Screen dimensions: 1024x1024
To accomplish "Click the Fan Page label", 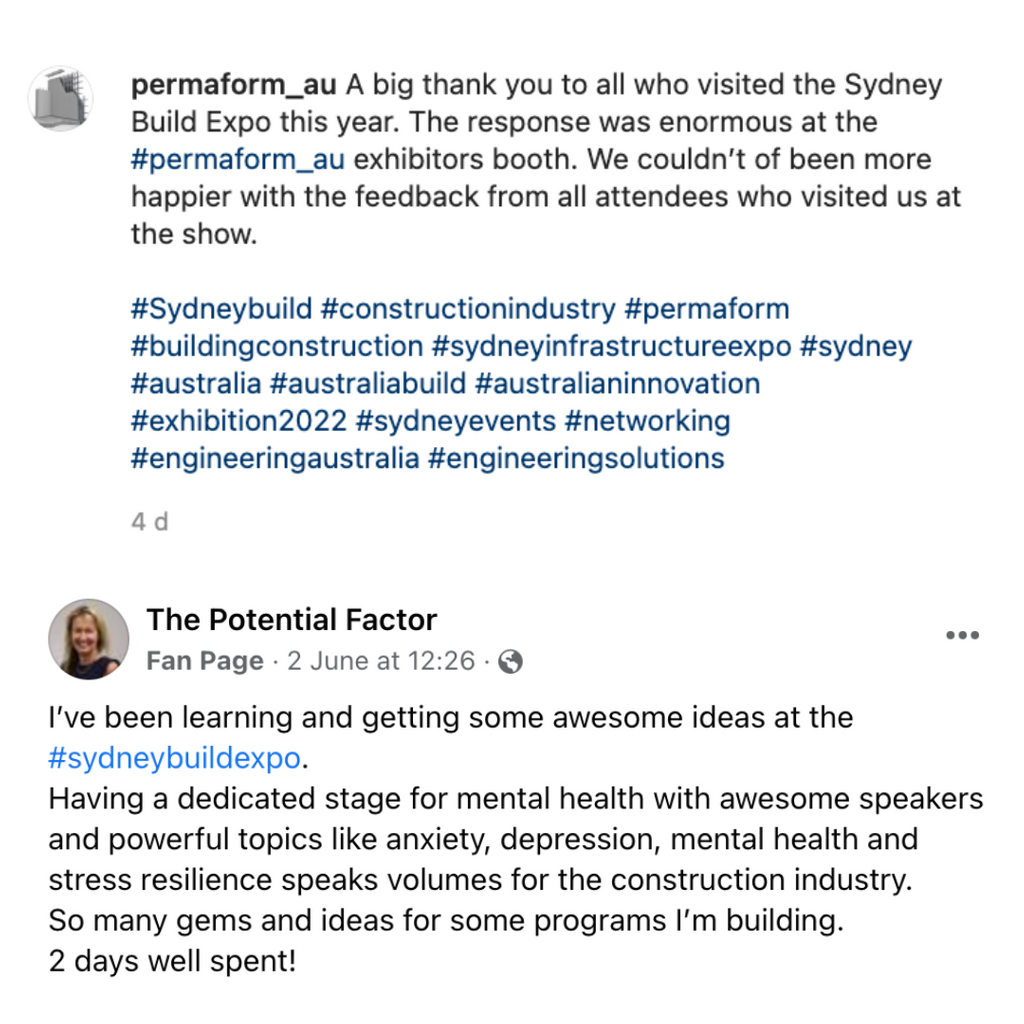I will click(x=205, y=661).
